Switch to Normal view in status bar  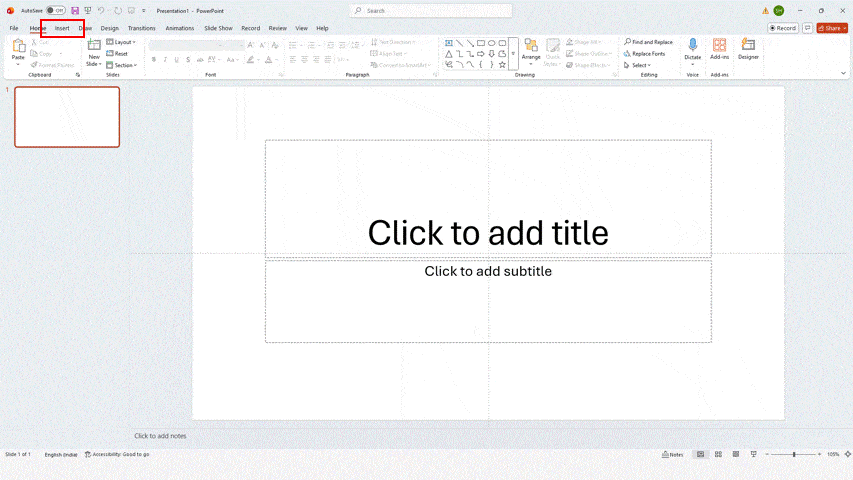700,454
